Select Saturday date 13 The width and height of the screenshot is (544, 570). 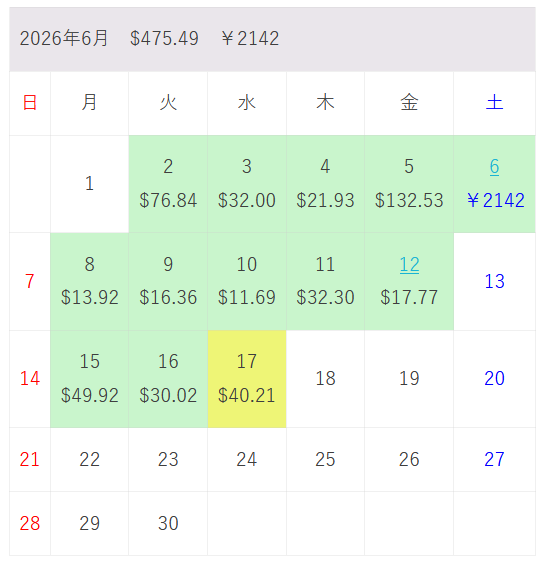click(495, 281)
